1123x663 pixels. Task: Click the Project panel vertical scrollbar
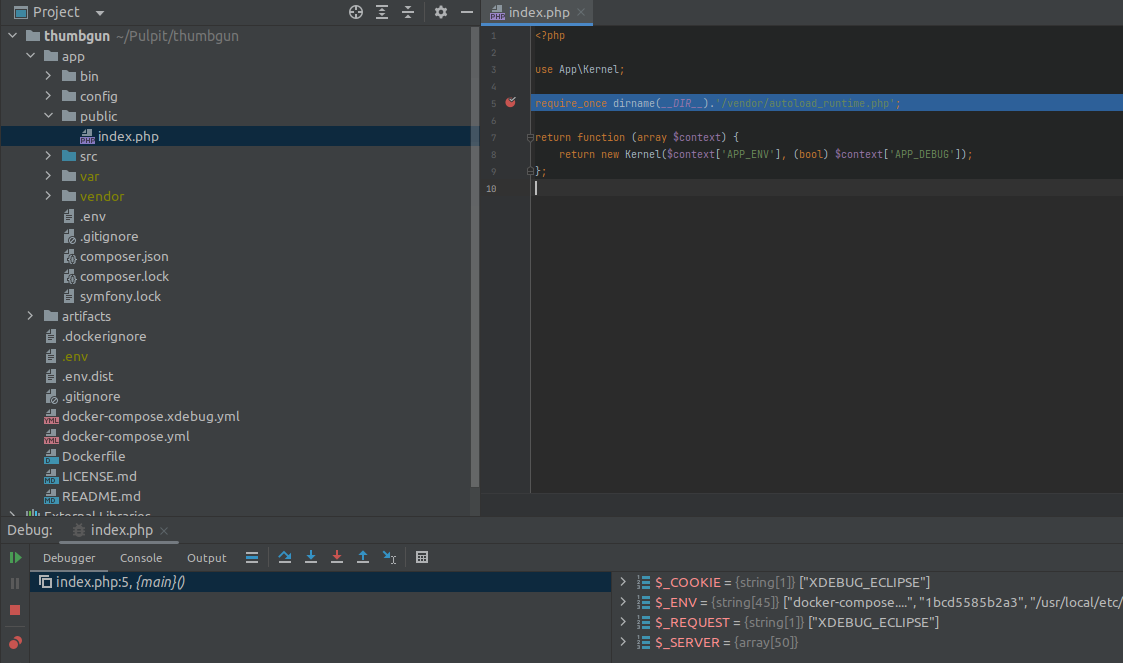pyautogui.click(x=474, y=258)
